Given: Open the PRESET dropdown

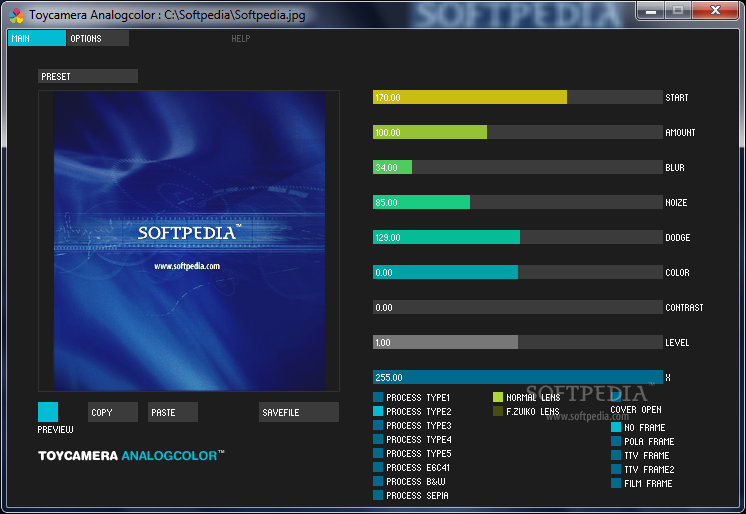Looking at the screenshot, I should (x=88, y=76).
